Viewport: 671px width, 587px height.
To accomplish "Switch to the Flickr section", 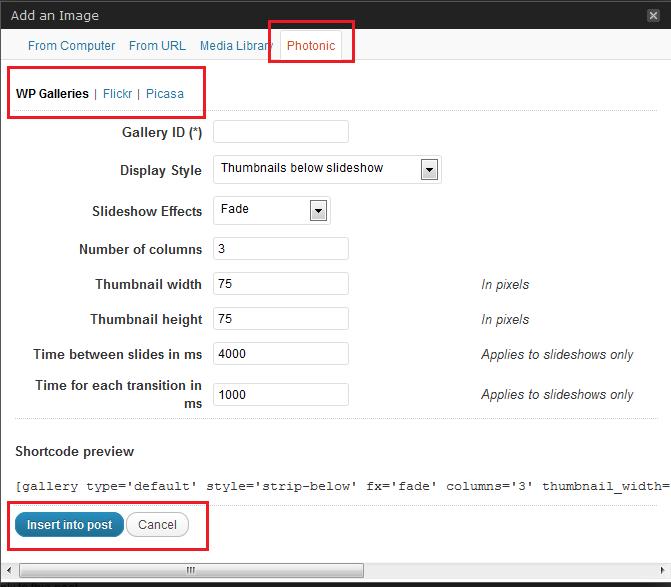I will [117, 94].
